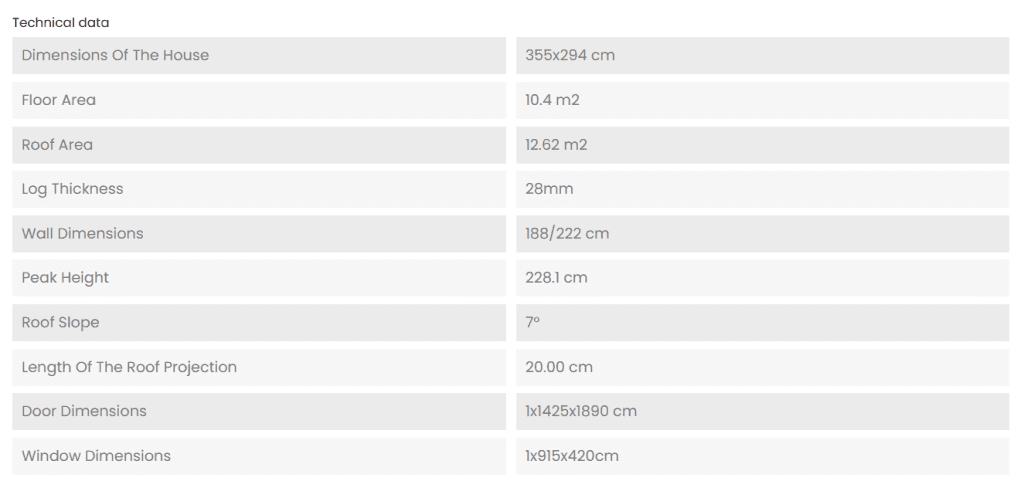Select the Peak Height label
This screenshot has width=1024, height=498.
[x=65, y=278]
